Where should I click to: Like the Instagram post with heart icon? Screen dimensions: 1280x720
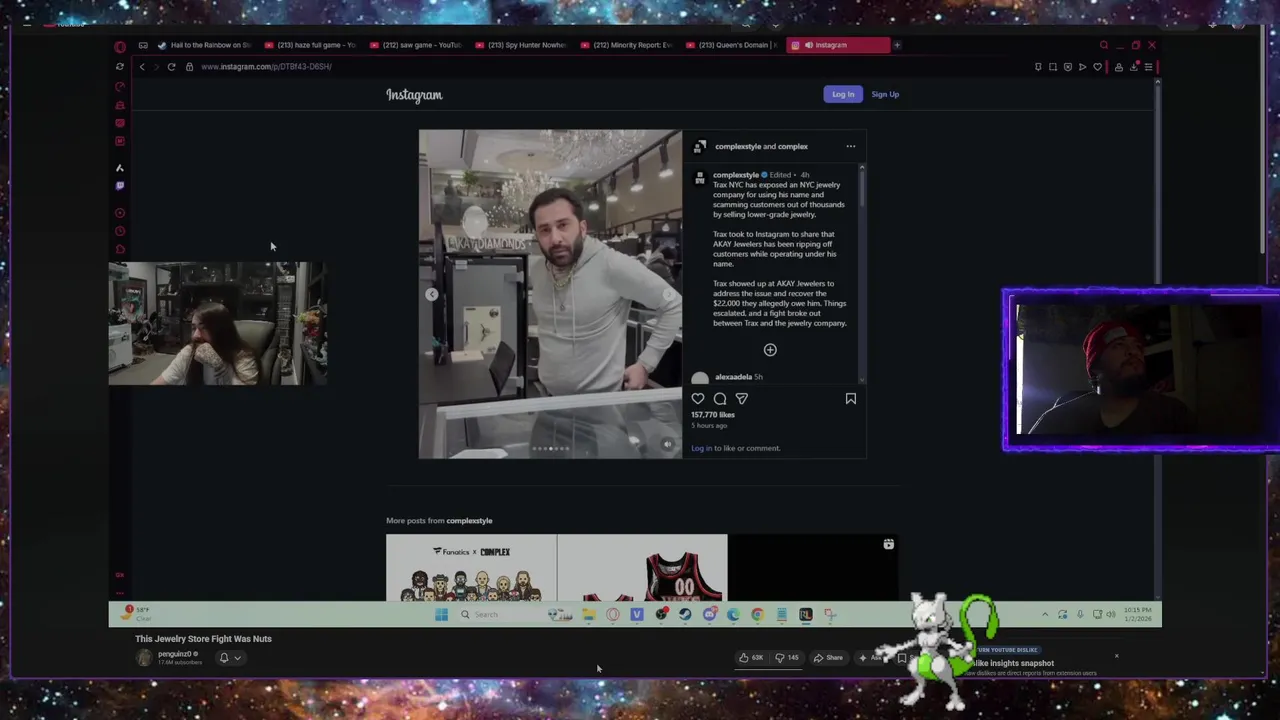698,399
